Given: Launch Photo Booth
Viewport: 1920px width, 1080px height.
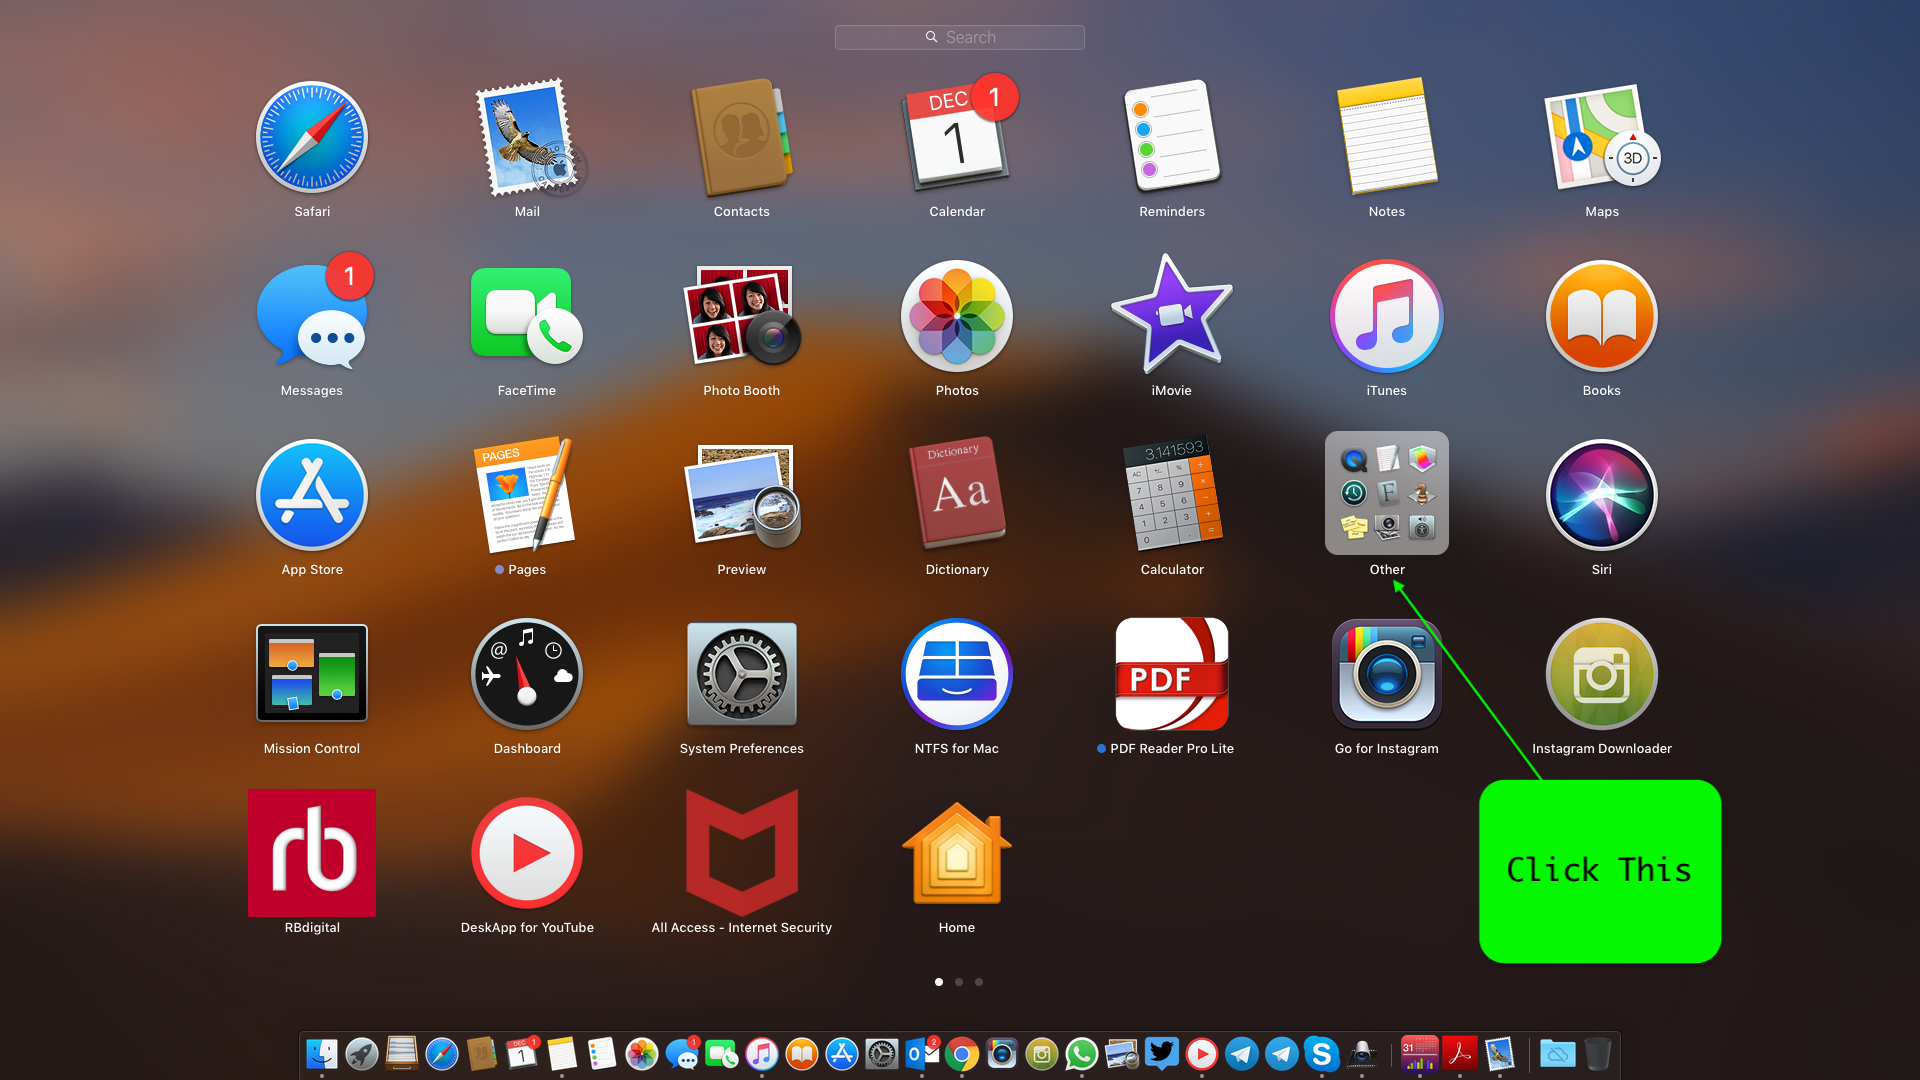Looking at the screenshot, I should 741,317.
